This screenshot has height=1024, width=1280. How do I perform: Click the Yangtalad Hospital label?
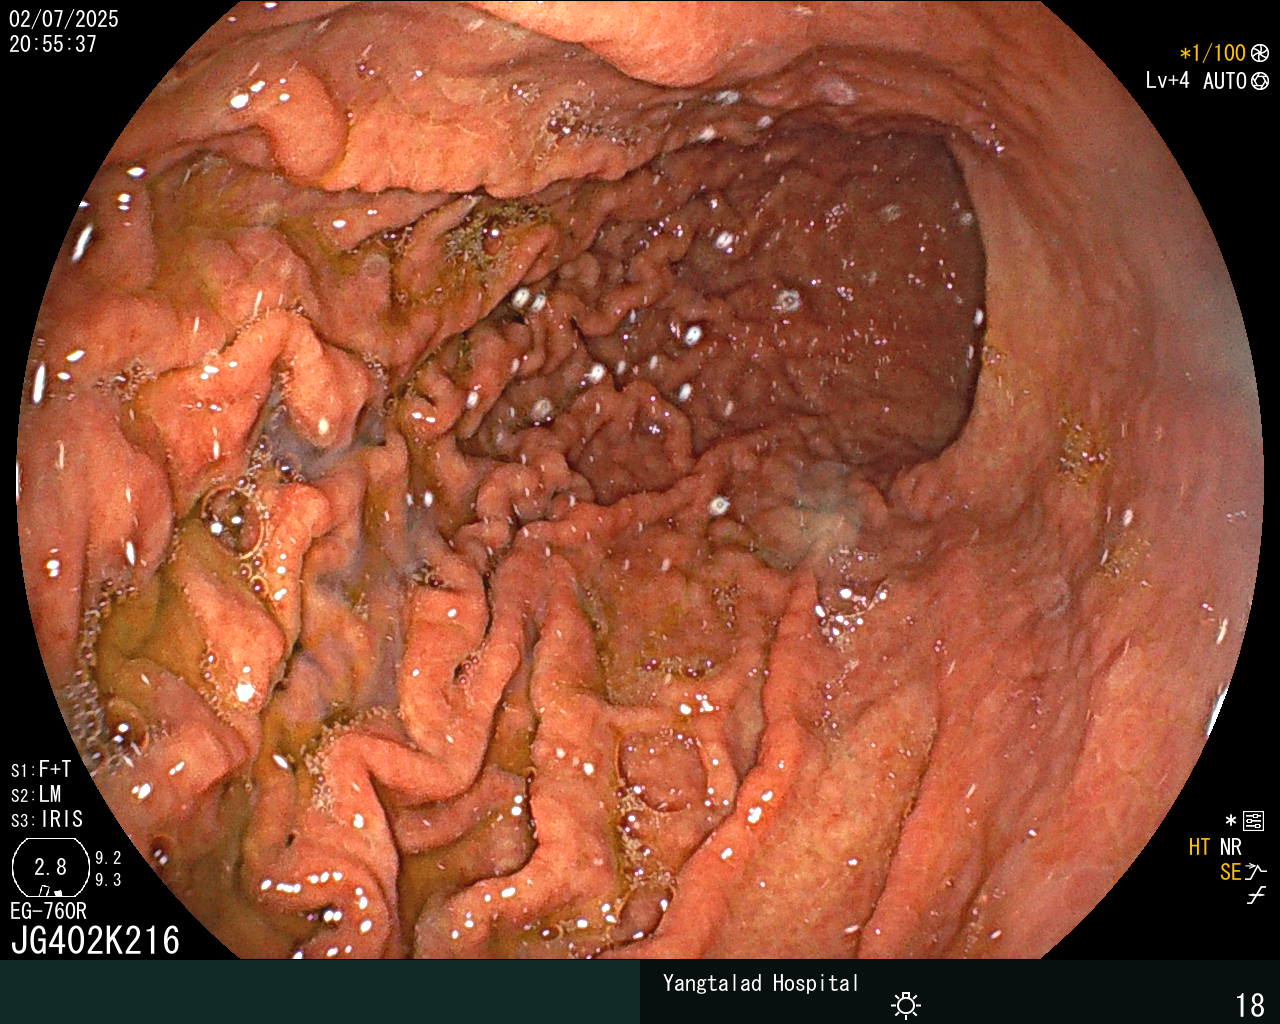761,983
